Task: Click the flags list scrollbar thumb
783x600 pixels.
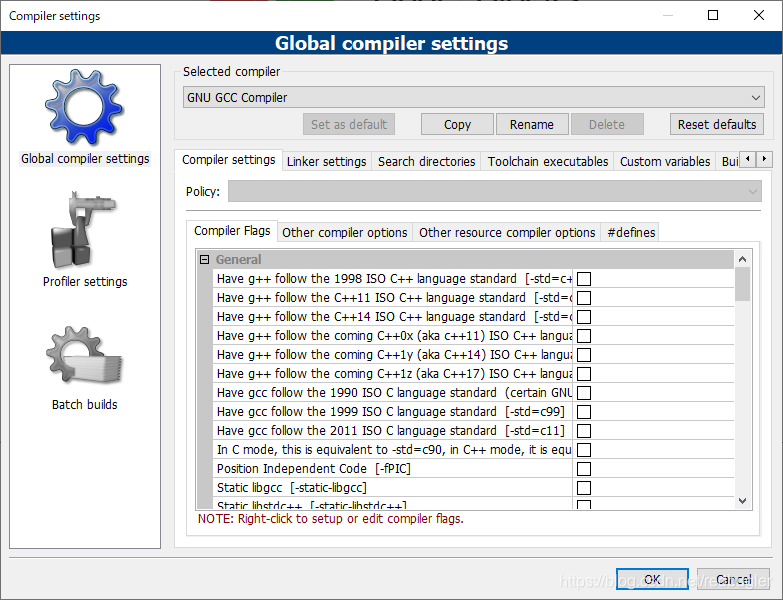Action: 742,284
